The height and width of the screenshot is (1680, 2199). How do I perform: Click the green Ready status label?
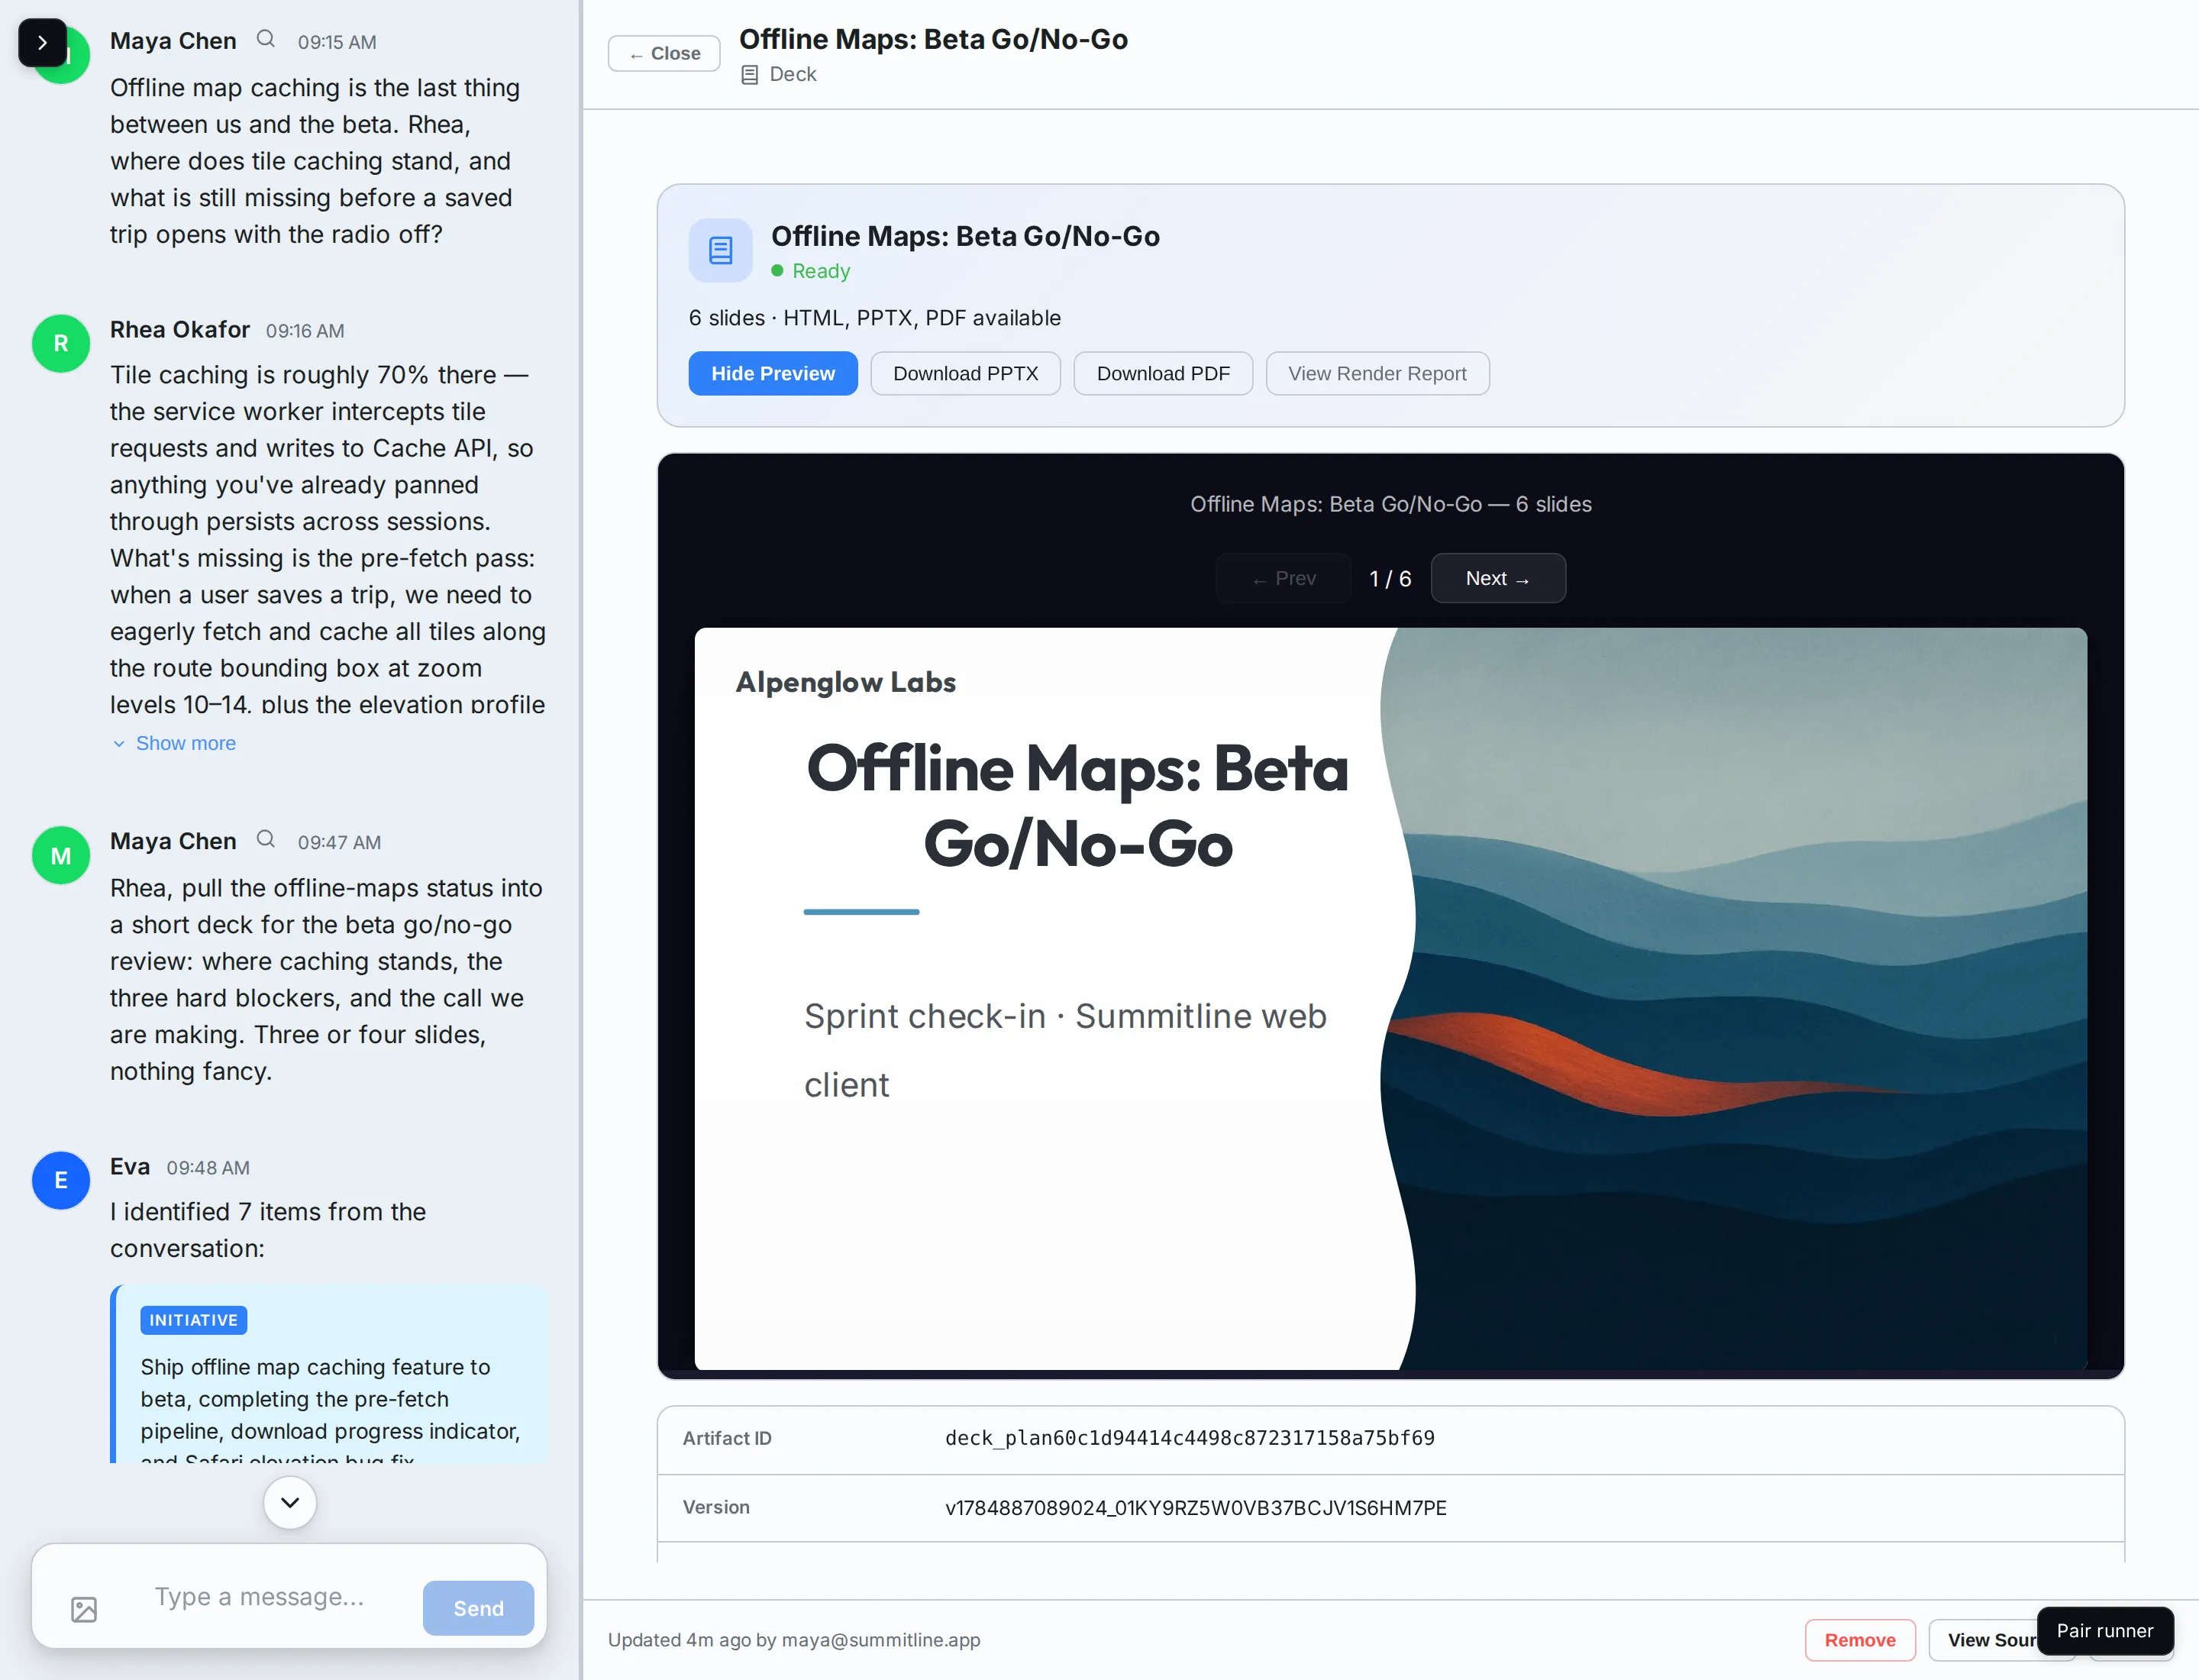(x=821, y=271)
